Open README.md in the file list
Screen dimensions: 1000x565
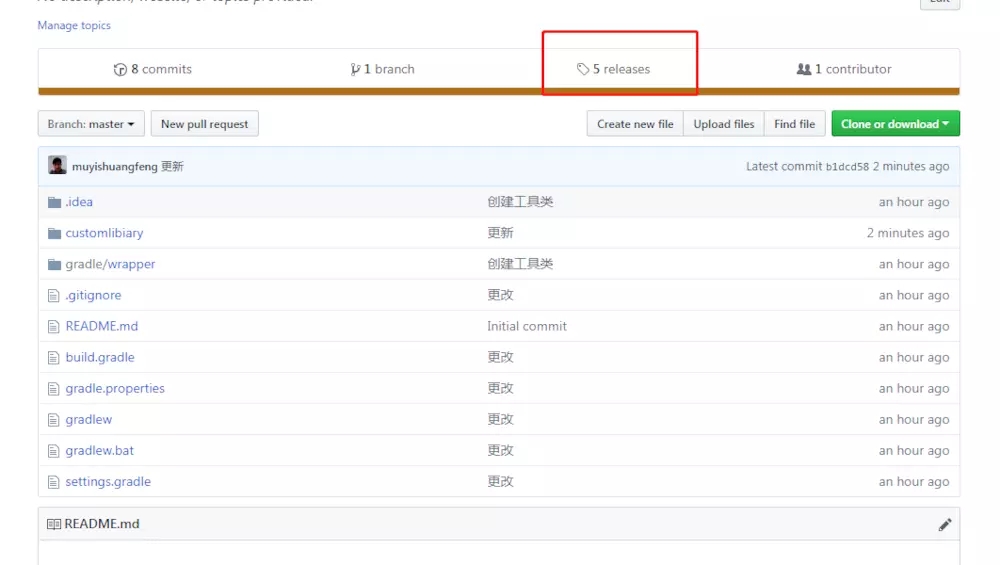point(102,327)
